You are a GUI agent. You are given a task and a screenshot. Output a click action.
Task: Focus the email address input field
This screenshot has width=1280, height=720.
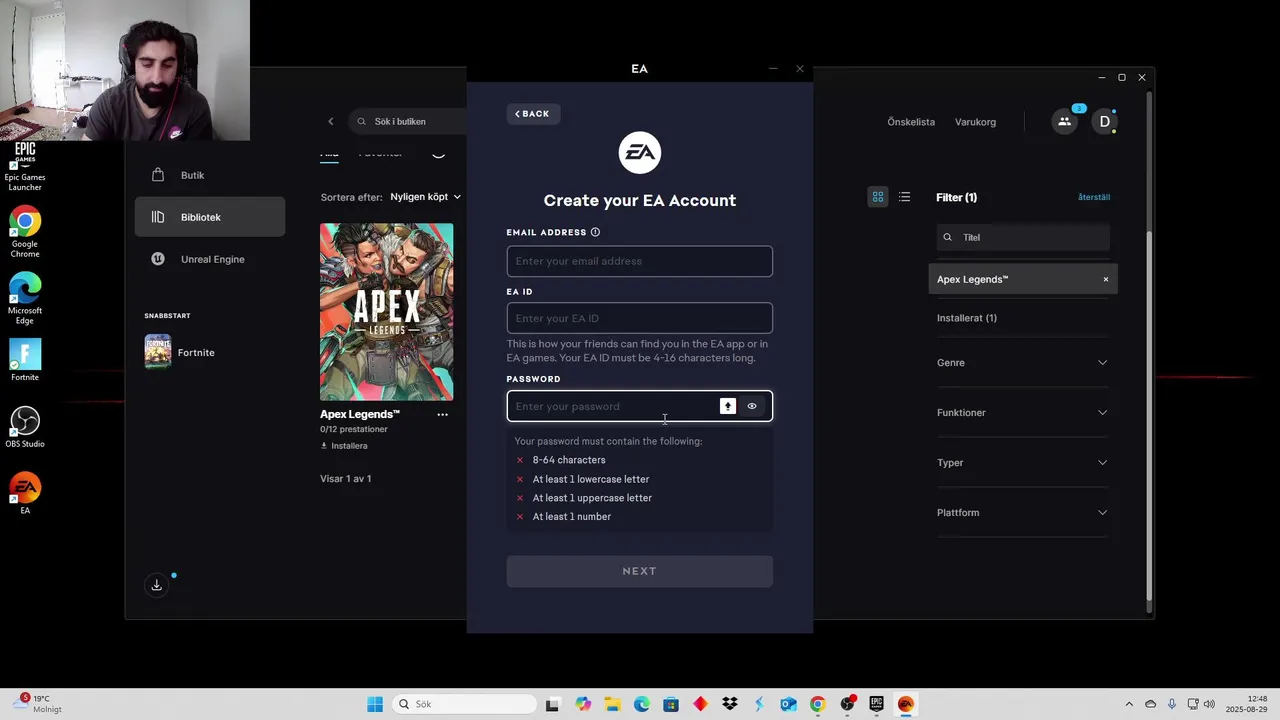click(x=639, y=261)
